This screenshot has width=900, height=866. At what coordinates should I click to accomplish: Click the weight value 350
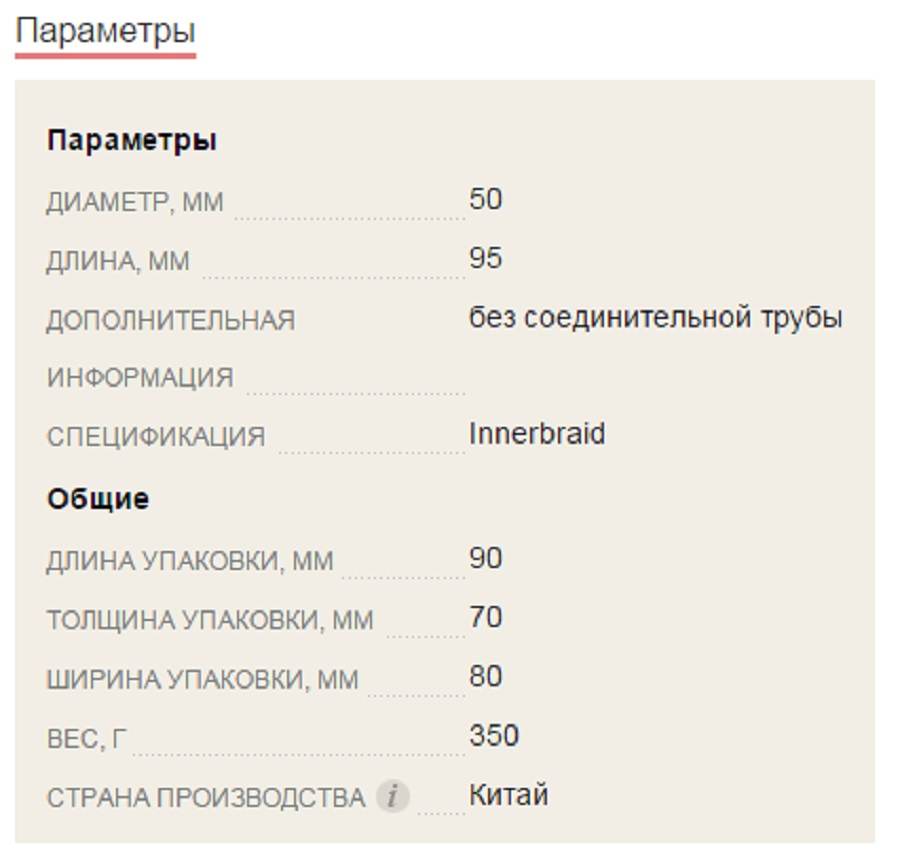point(494,735)
